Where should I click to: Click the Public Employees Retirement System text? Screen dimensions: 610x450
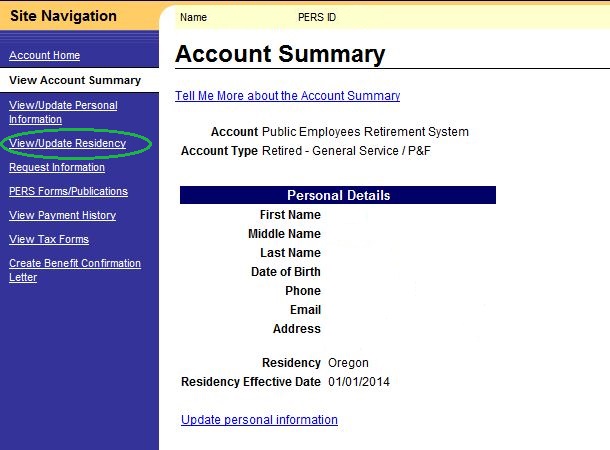tap(364, 132)
